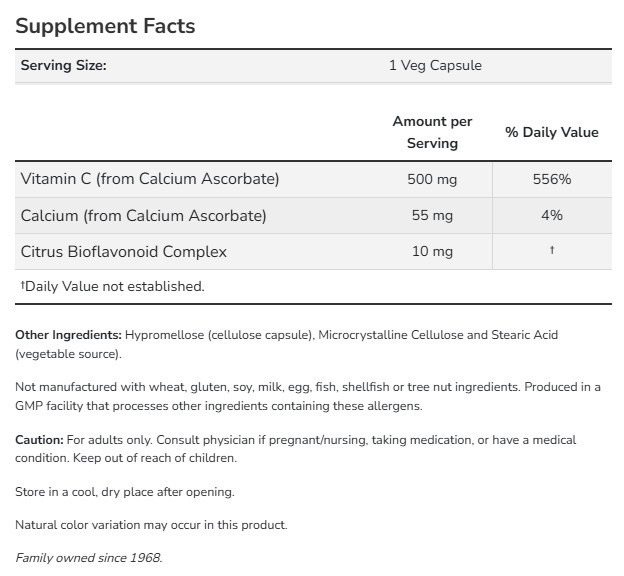This screenshot has height=576, width=624.
Task: Click the 500 mg amount cell
Action: 432,179
